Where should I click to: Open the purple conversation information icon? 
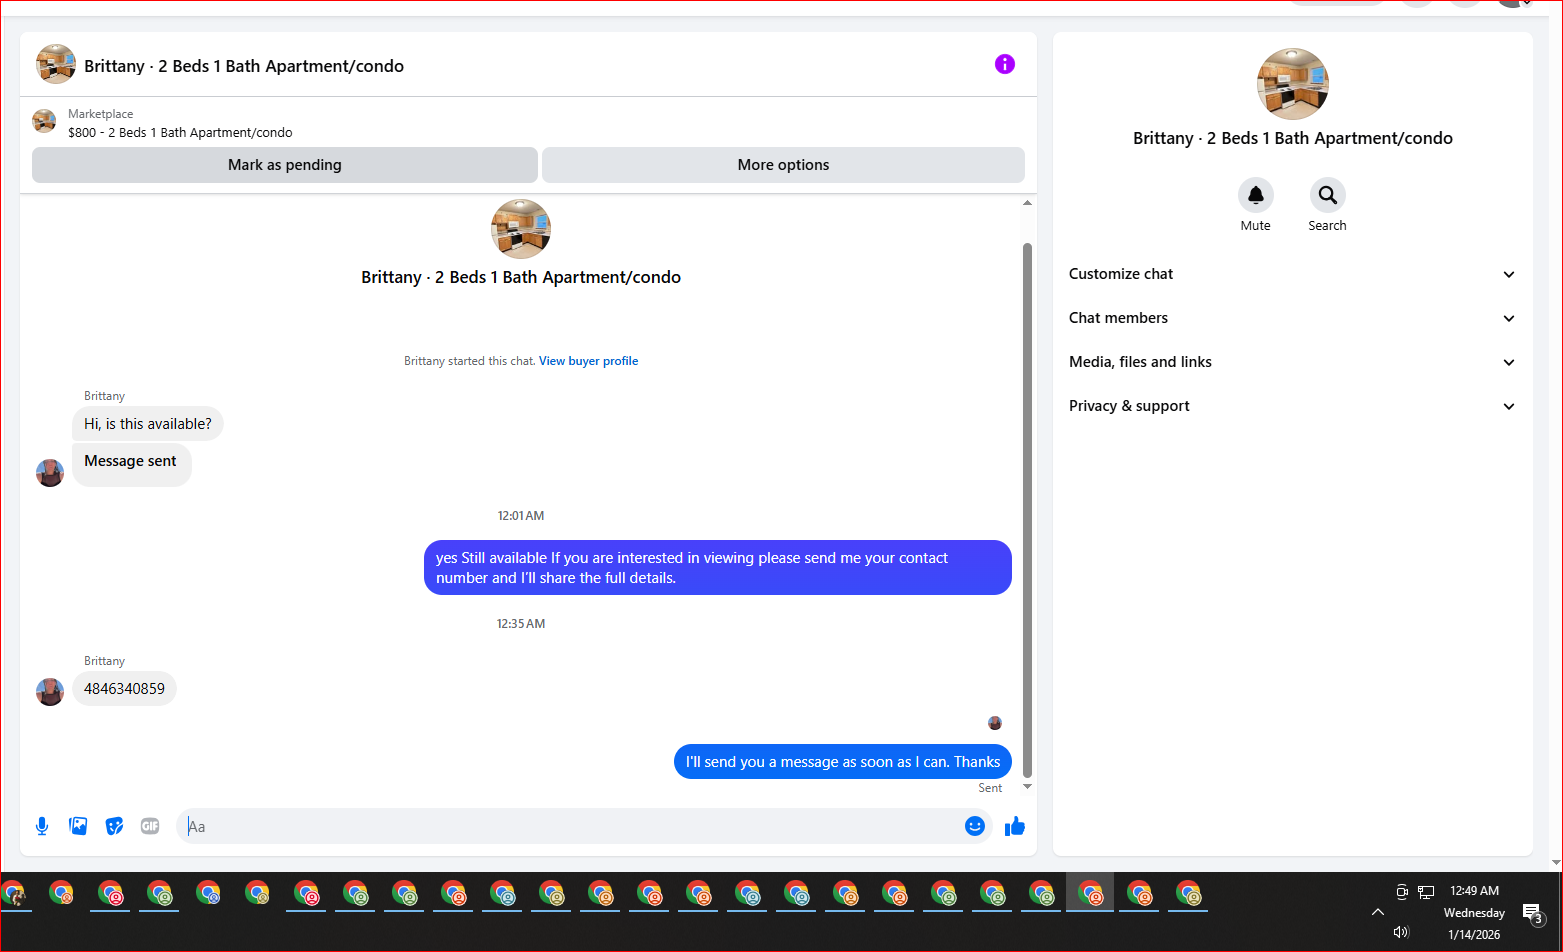pyautogui.click(x=1005, y=64)
